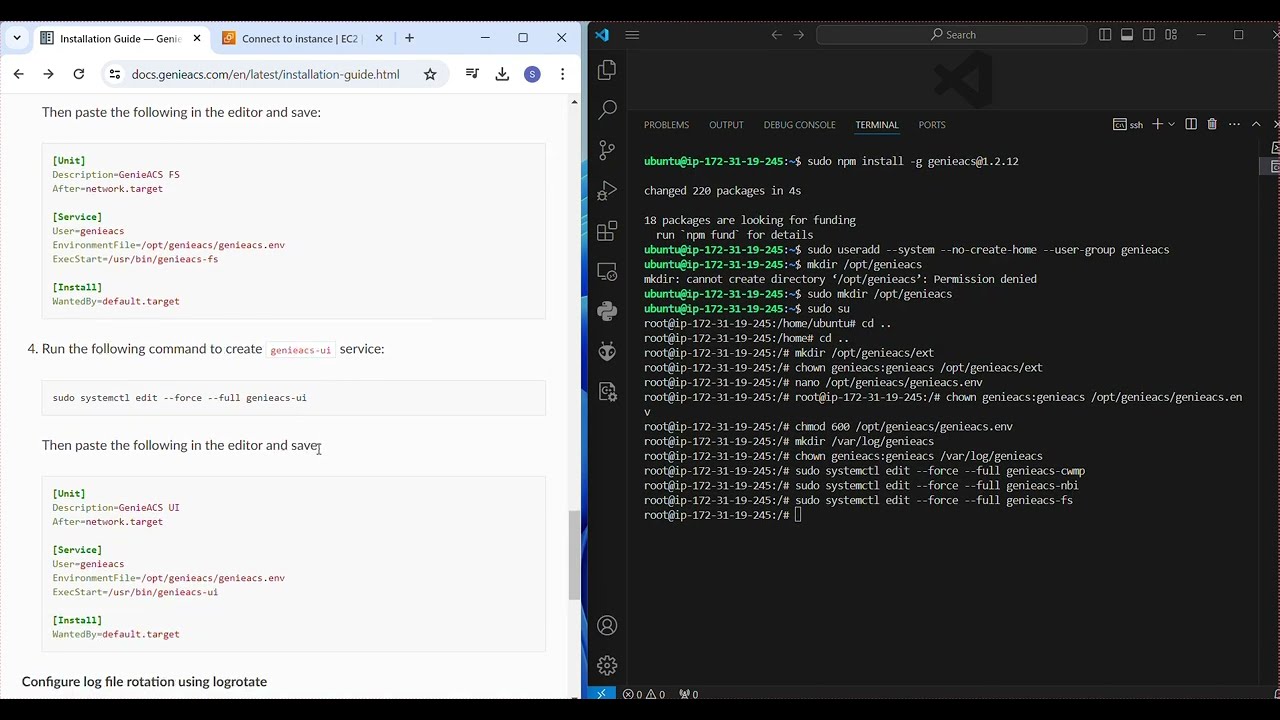Viewport: 1280px width, 720px height.
Task: Go back using VS Code navigation arrow
Action: [x=776, y=35]
